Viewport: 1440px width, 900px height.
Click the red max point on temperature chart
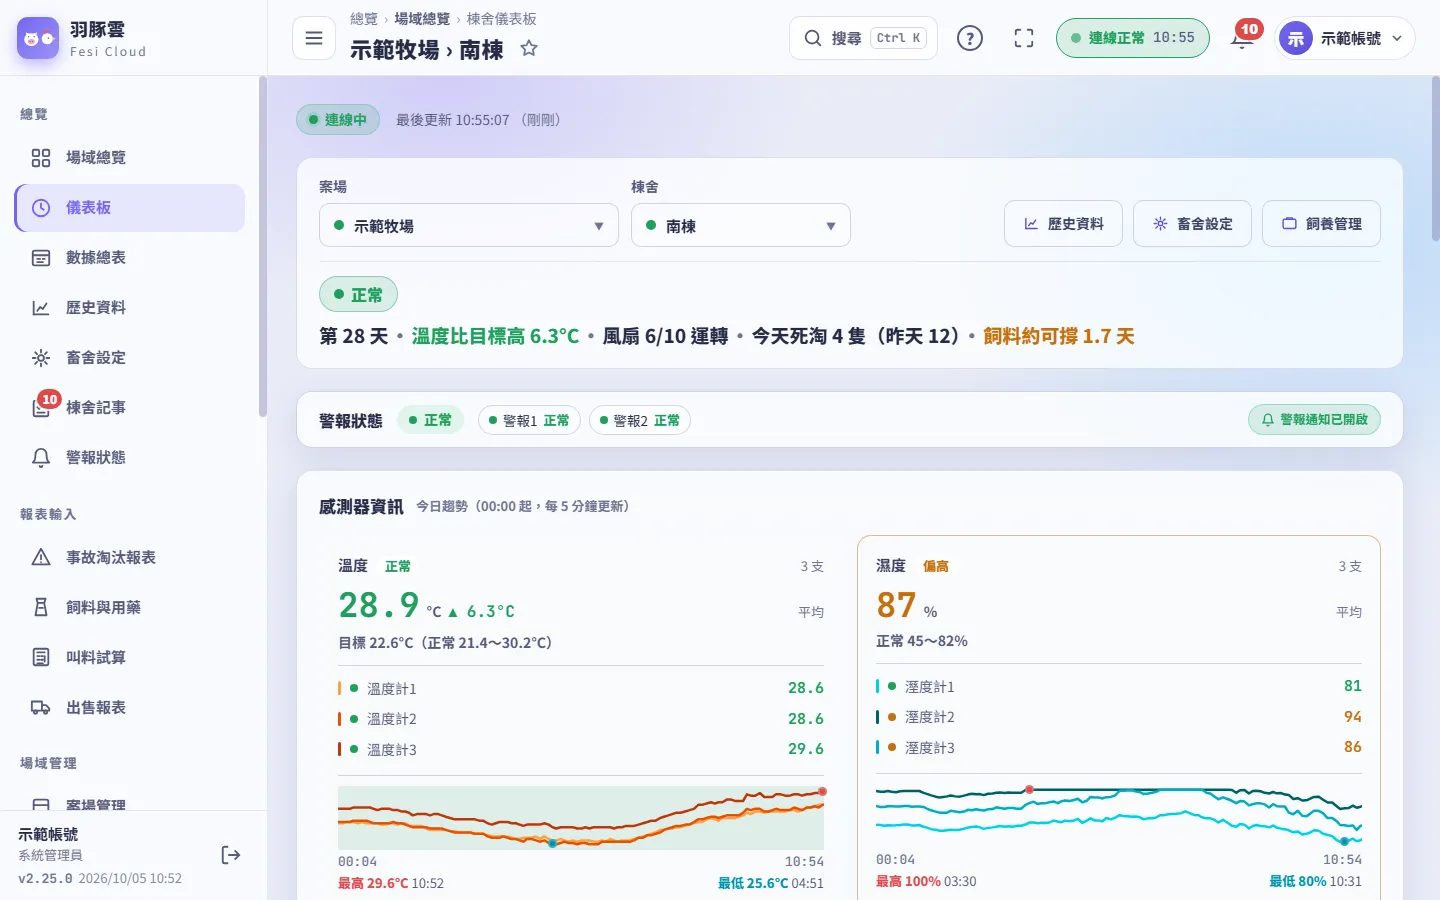[823, 791]
